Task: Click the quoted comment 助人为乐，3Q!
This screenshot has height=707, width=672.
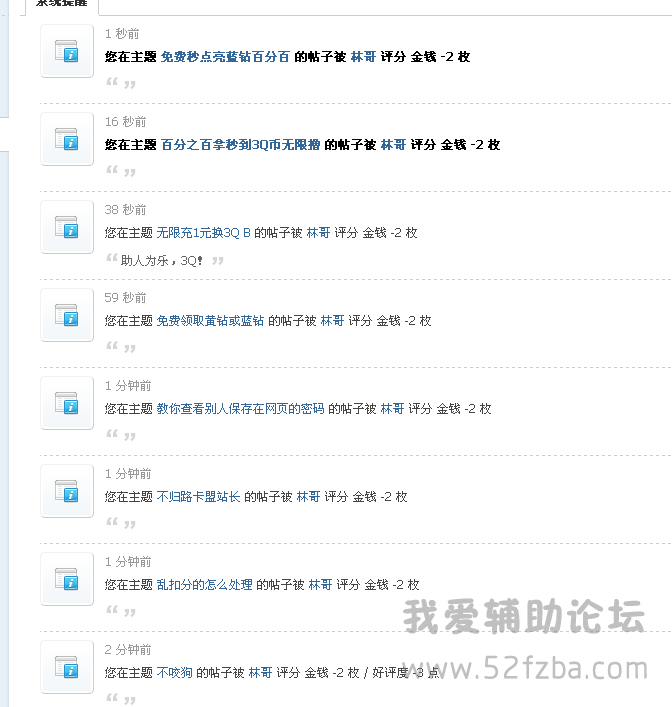Action: (161, 261)
